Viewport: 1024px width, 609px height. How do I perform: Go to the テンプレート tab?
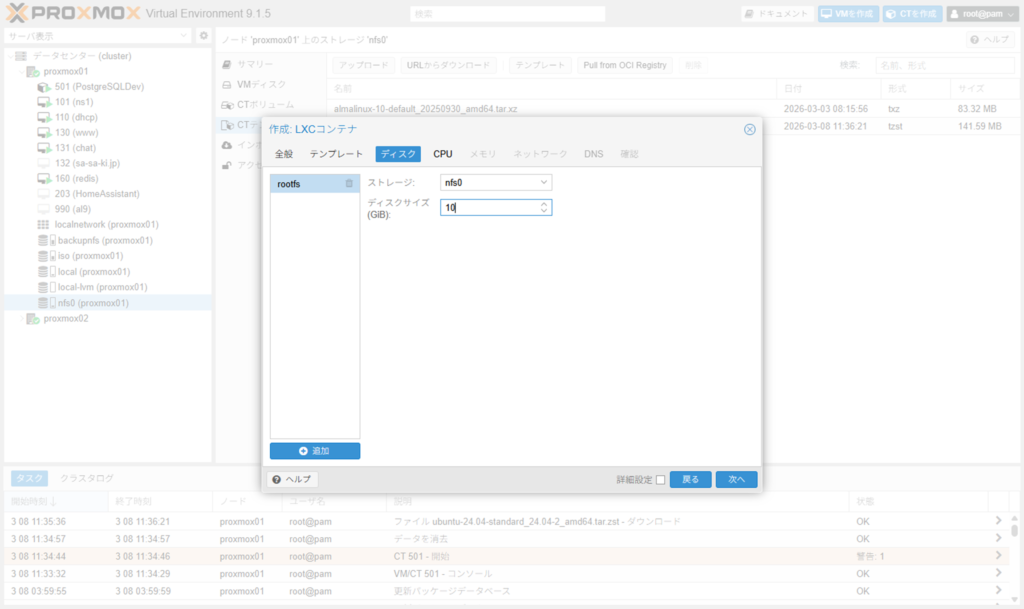tap(335, 154)
